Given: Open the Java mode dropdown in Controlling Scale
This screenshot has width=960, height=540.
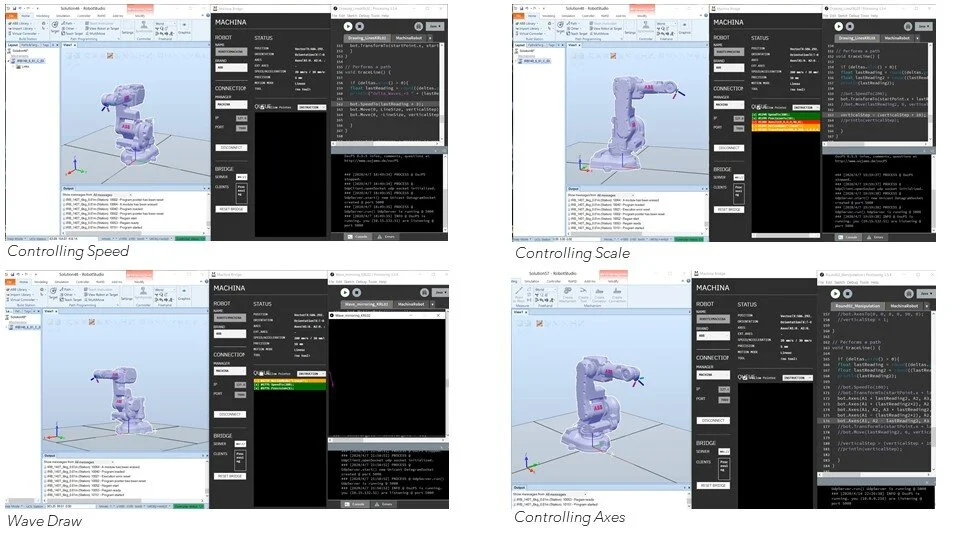Looking at the screenshot, I should coord(924,26).
